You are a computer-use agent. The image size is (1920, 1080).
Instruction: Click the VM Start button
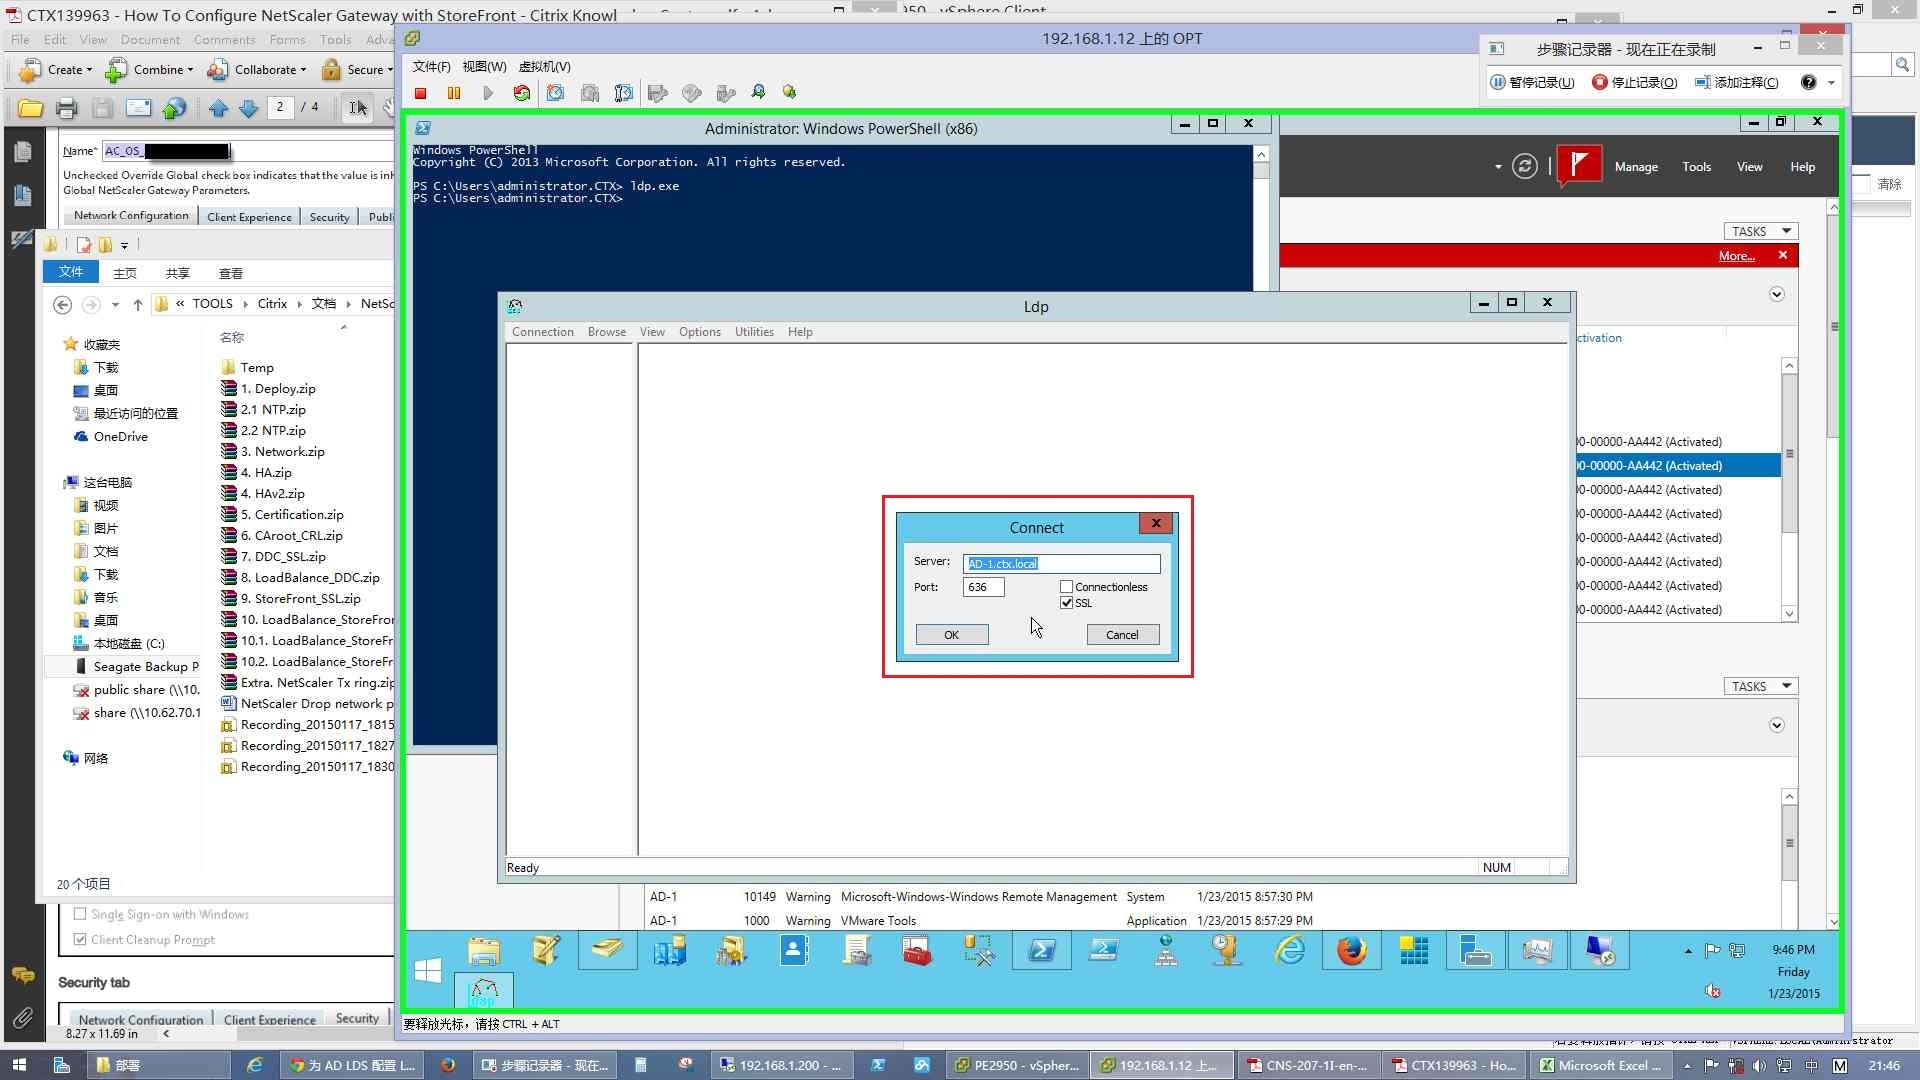pos(428,971)
